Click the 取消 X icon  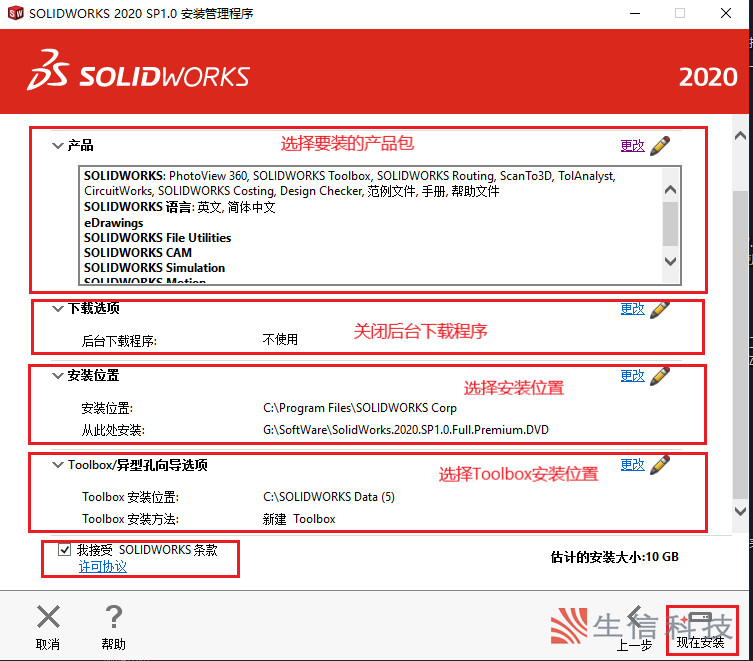click(x=49, y=617)
